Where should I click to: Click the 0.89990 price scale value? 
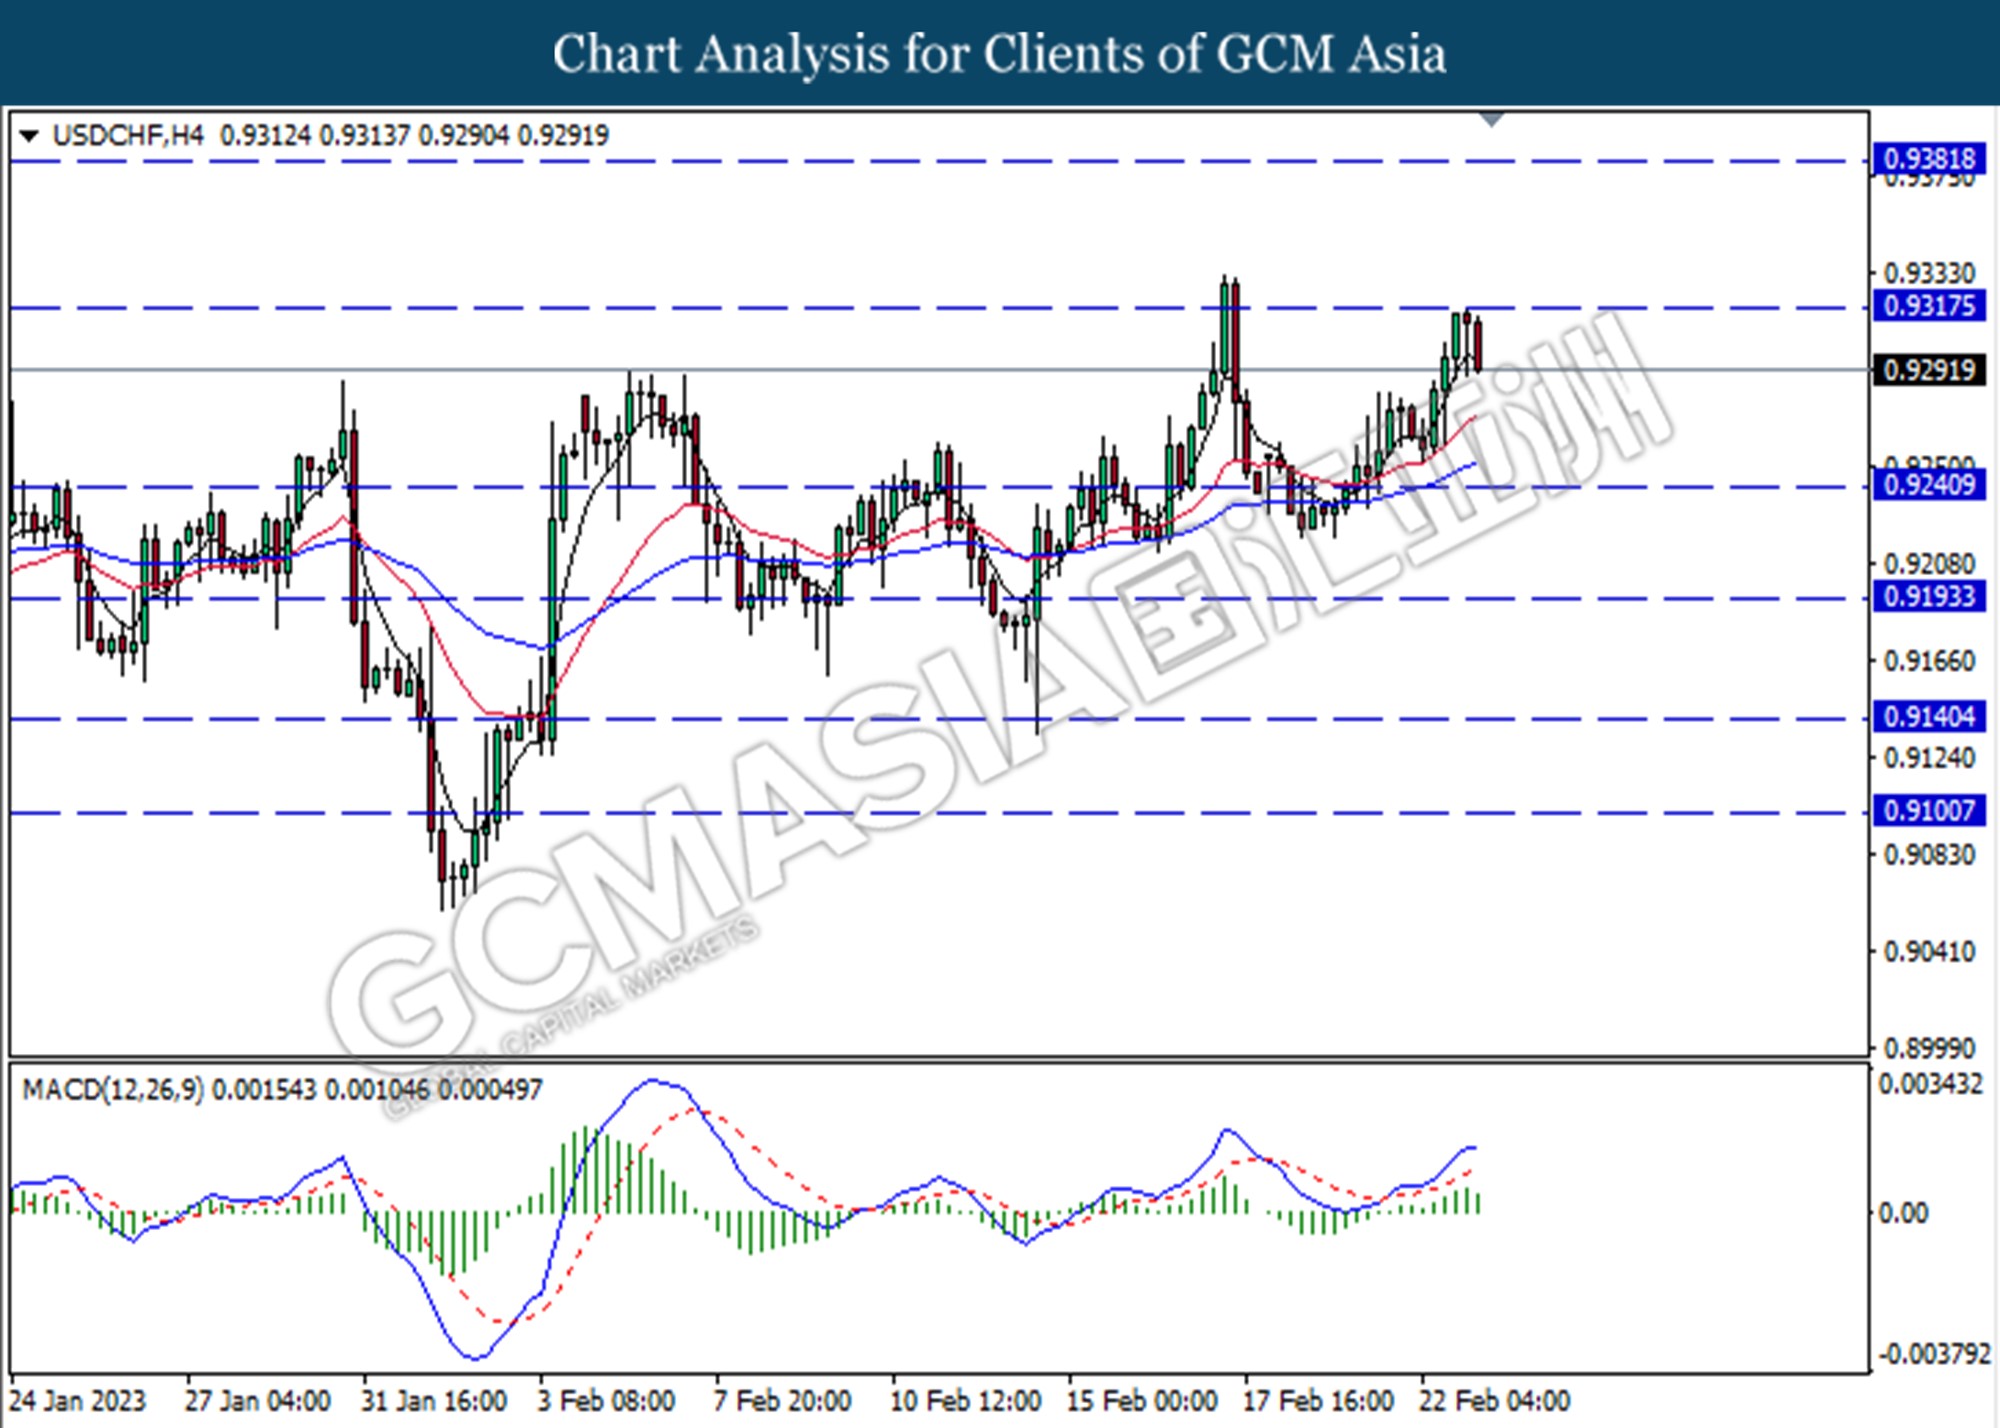pyautogui.click(x=1930, y=1048)
